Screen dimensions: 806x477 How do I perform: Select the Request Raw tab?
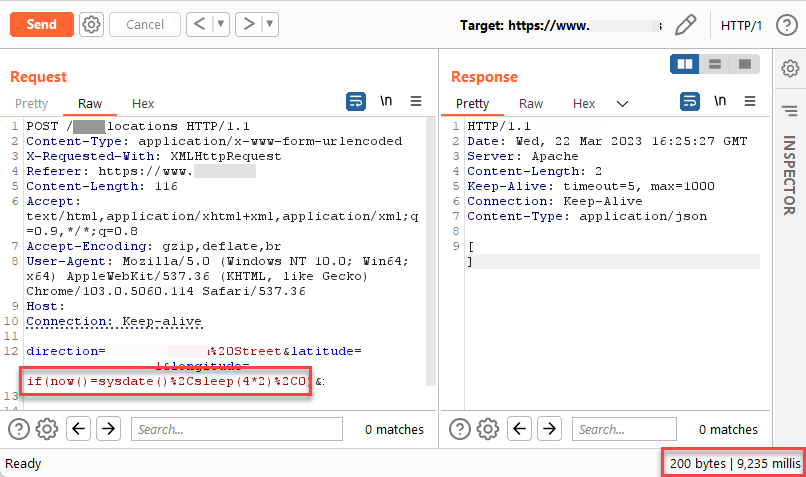(90, 104)
